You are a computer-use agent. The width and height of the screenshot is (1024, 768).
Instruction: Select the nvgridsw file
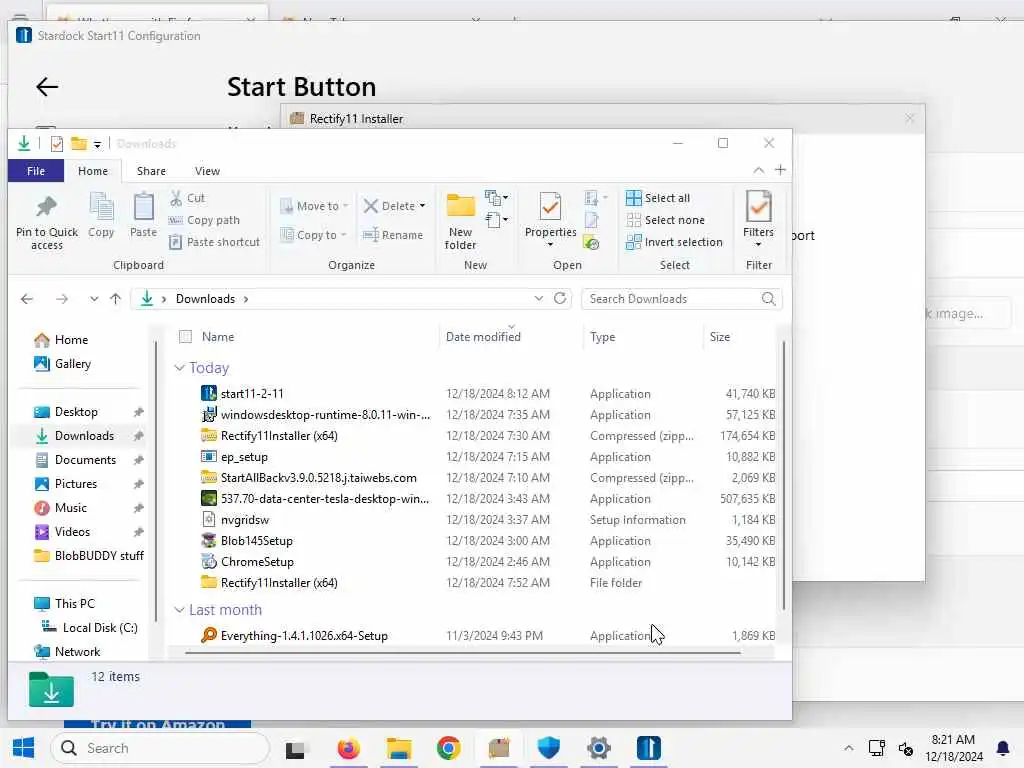click(x=245, y=520)
